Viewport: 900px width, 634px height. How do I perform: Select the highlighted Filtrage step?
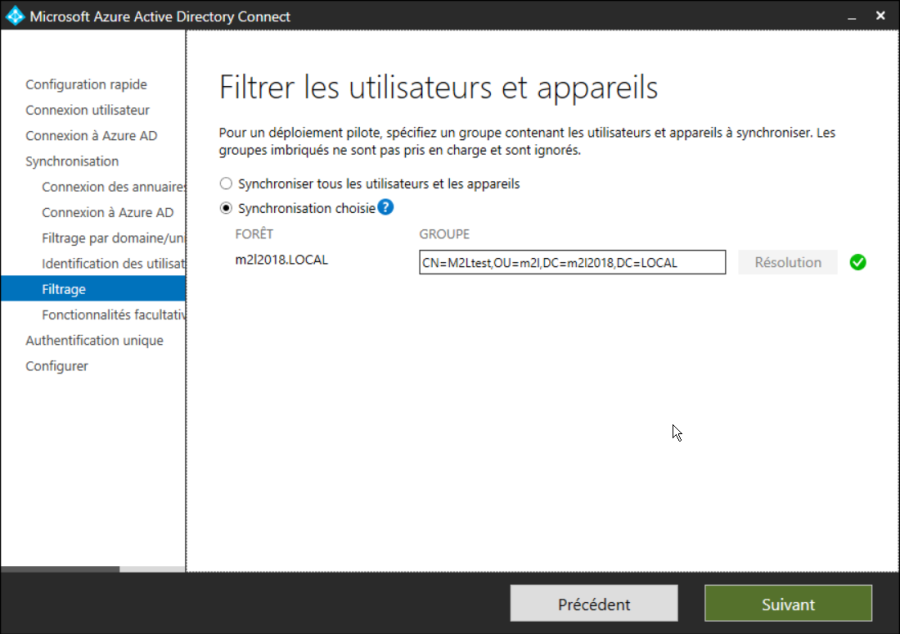93,289
